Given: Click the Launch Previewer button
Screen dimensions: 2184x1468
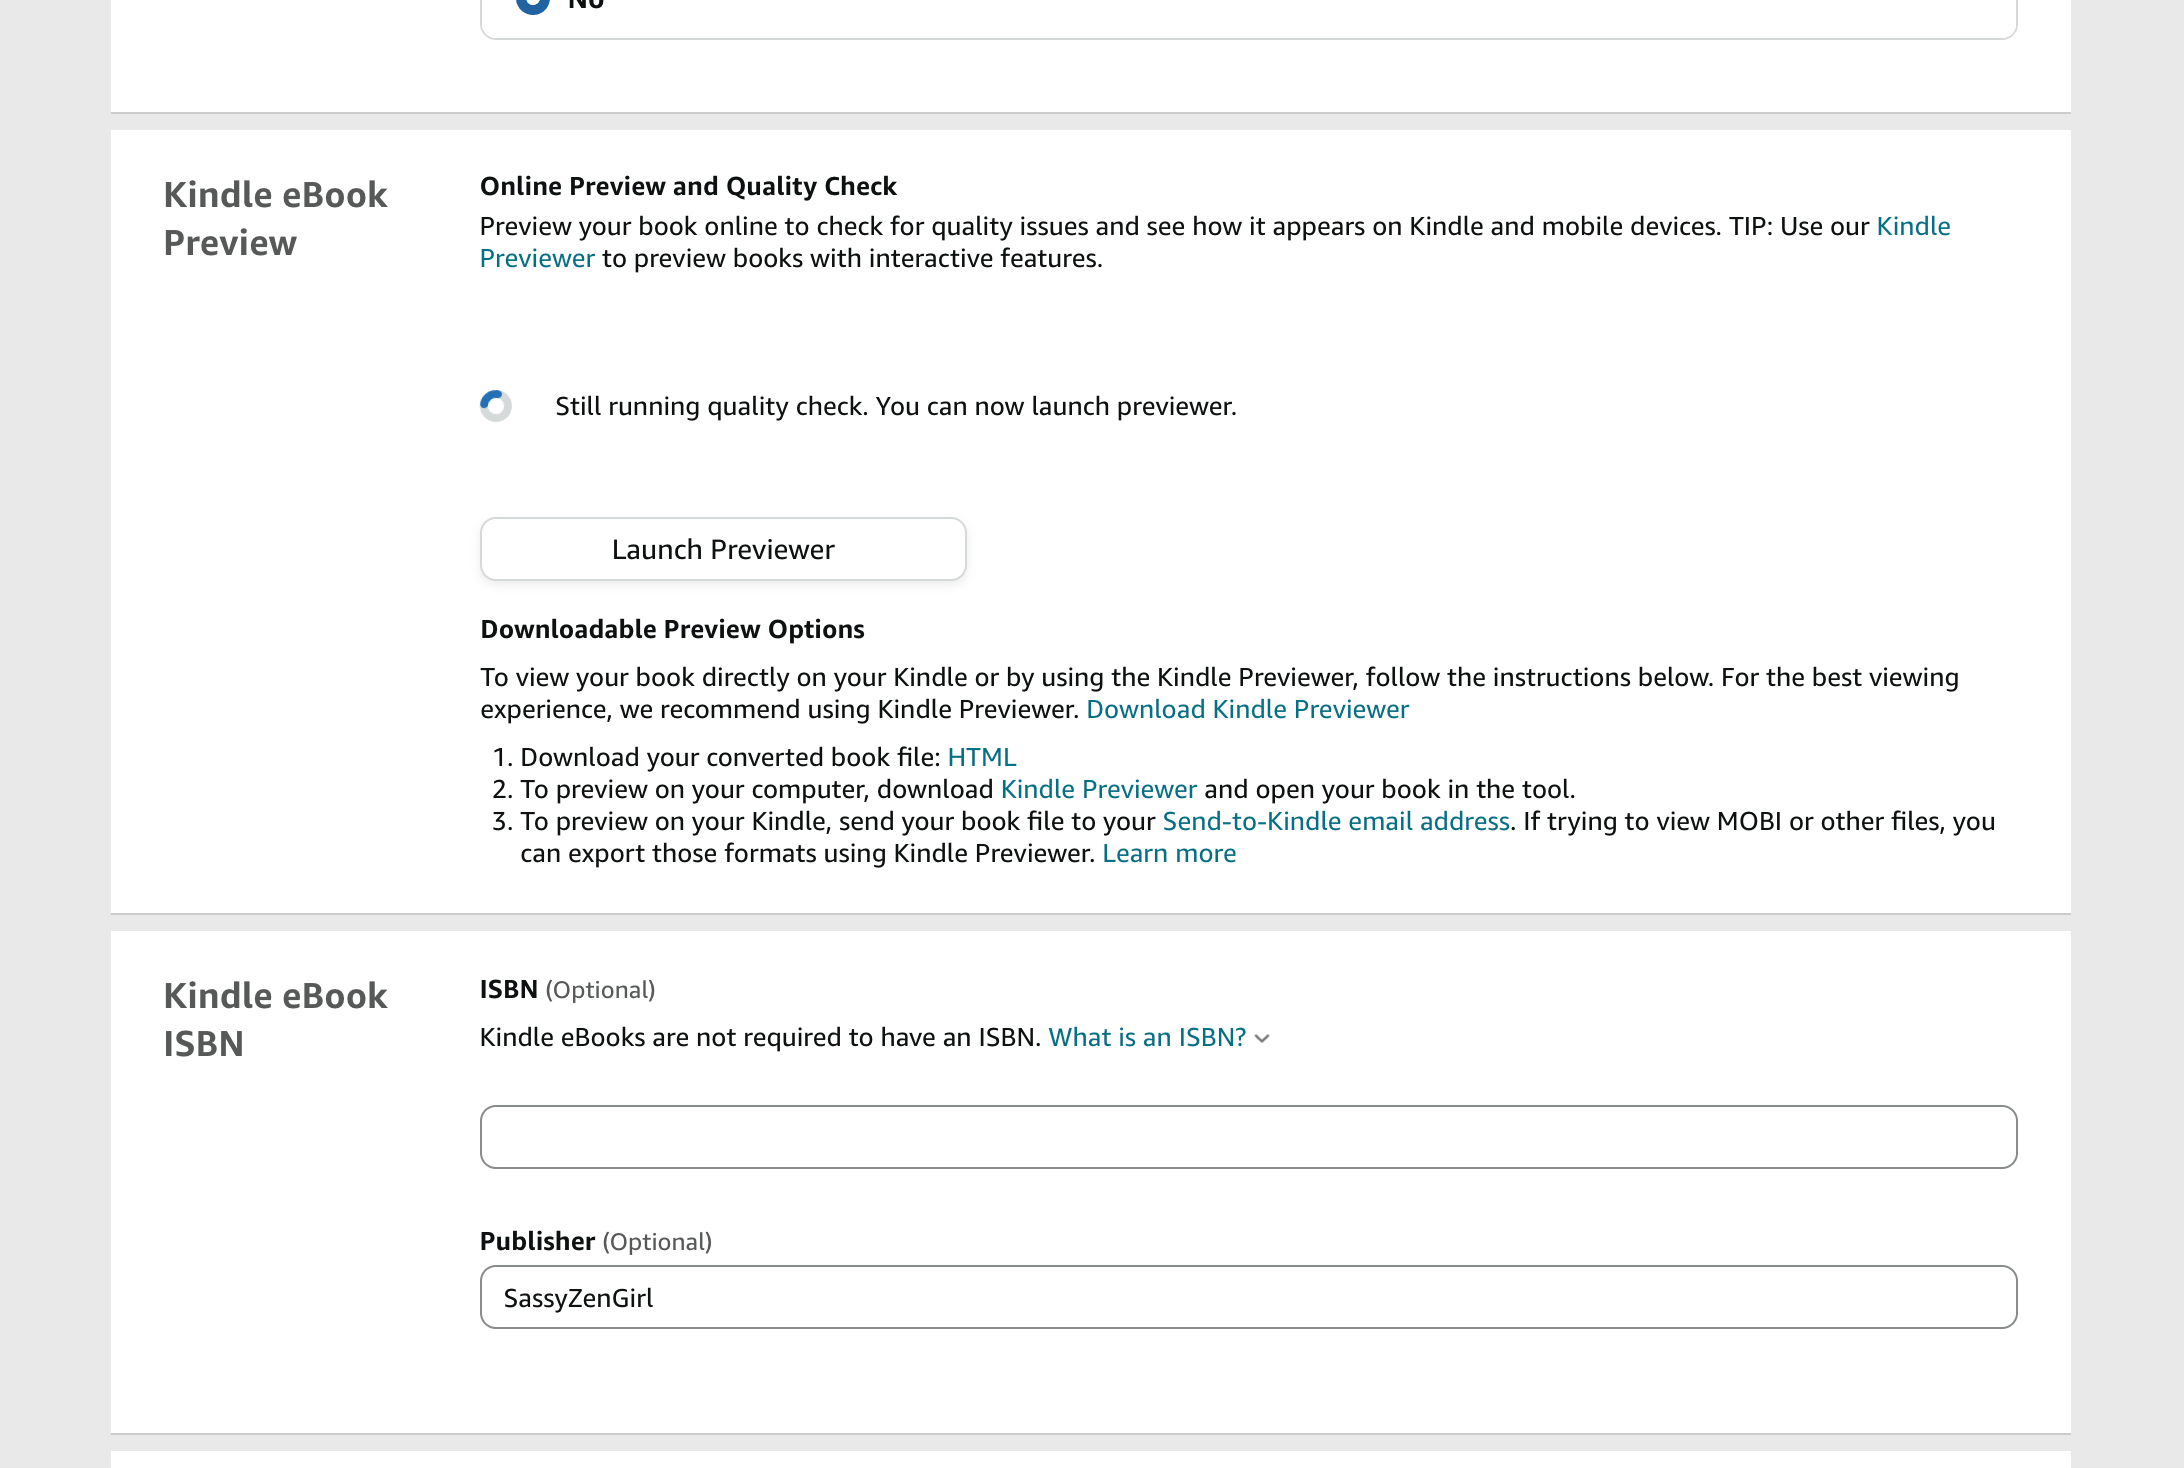Looking at the screenshot, I should [723, 549].
